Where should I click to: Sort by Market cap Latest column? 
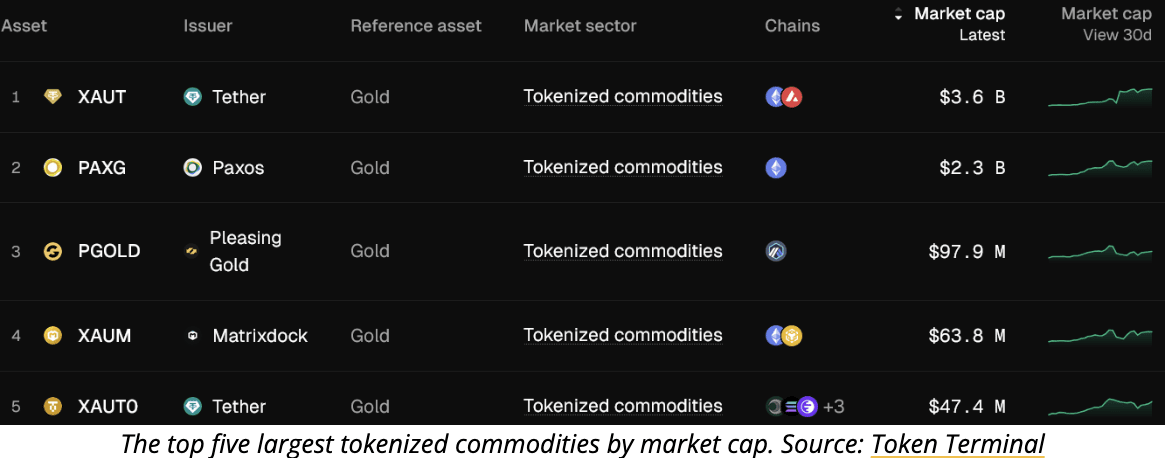click(958, 15)
